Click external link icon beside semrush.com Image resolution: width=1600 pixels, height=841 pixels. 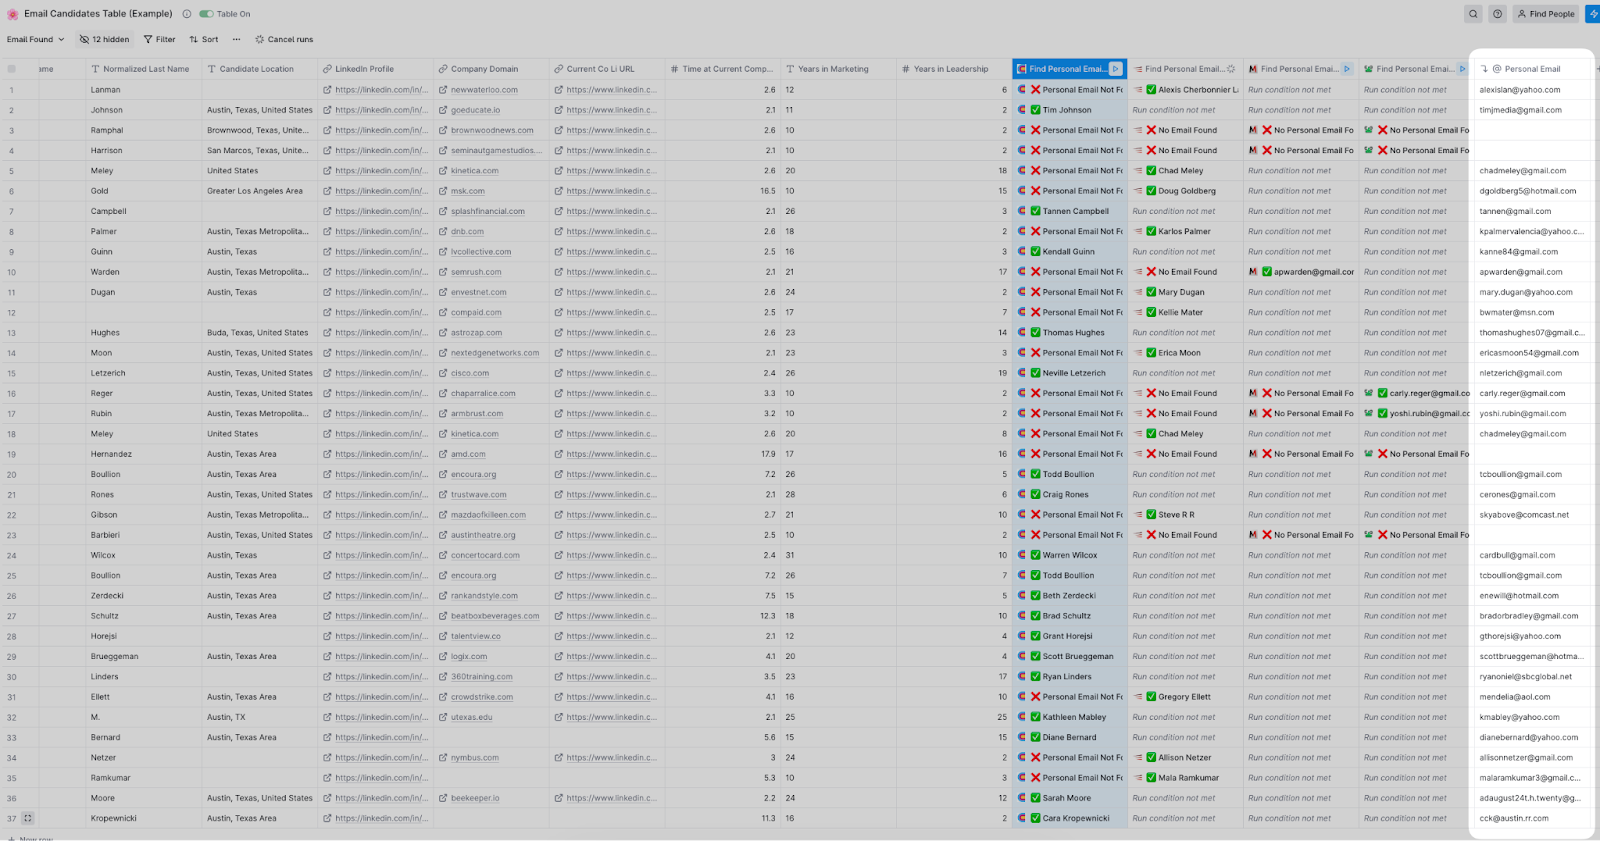[x=443, y=272]
